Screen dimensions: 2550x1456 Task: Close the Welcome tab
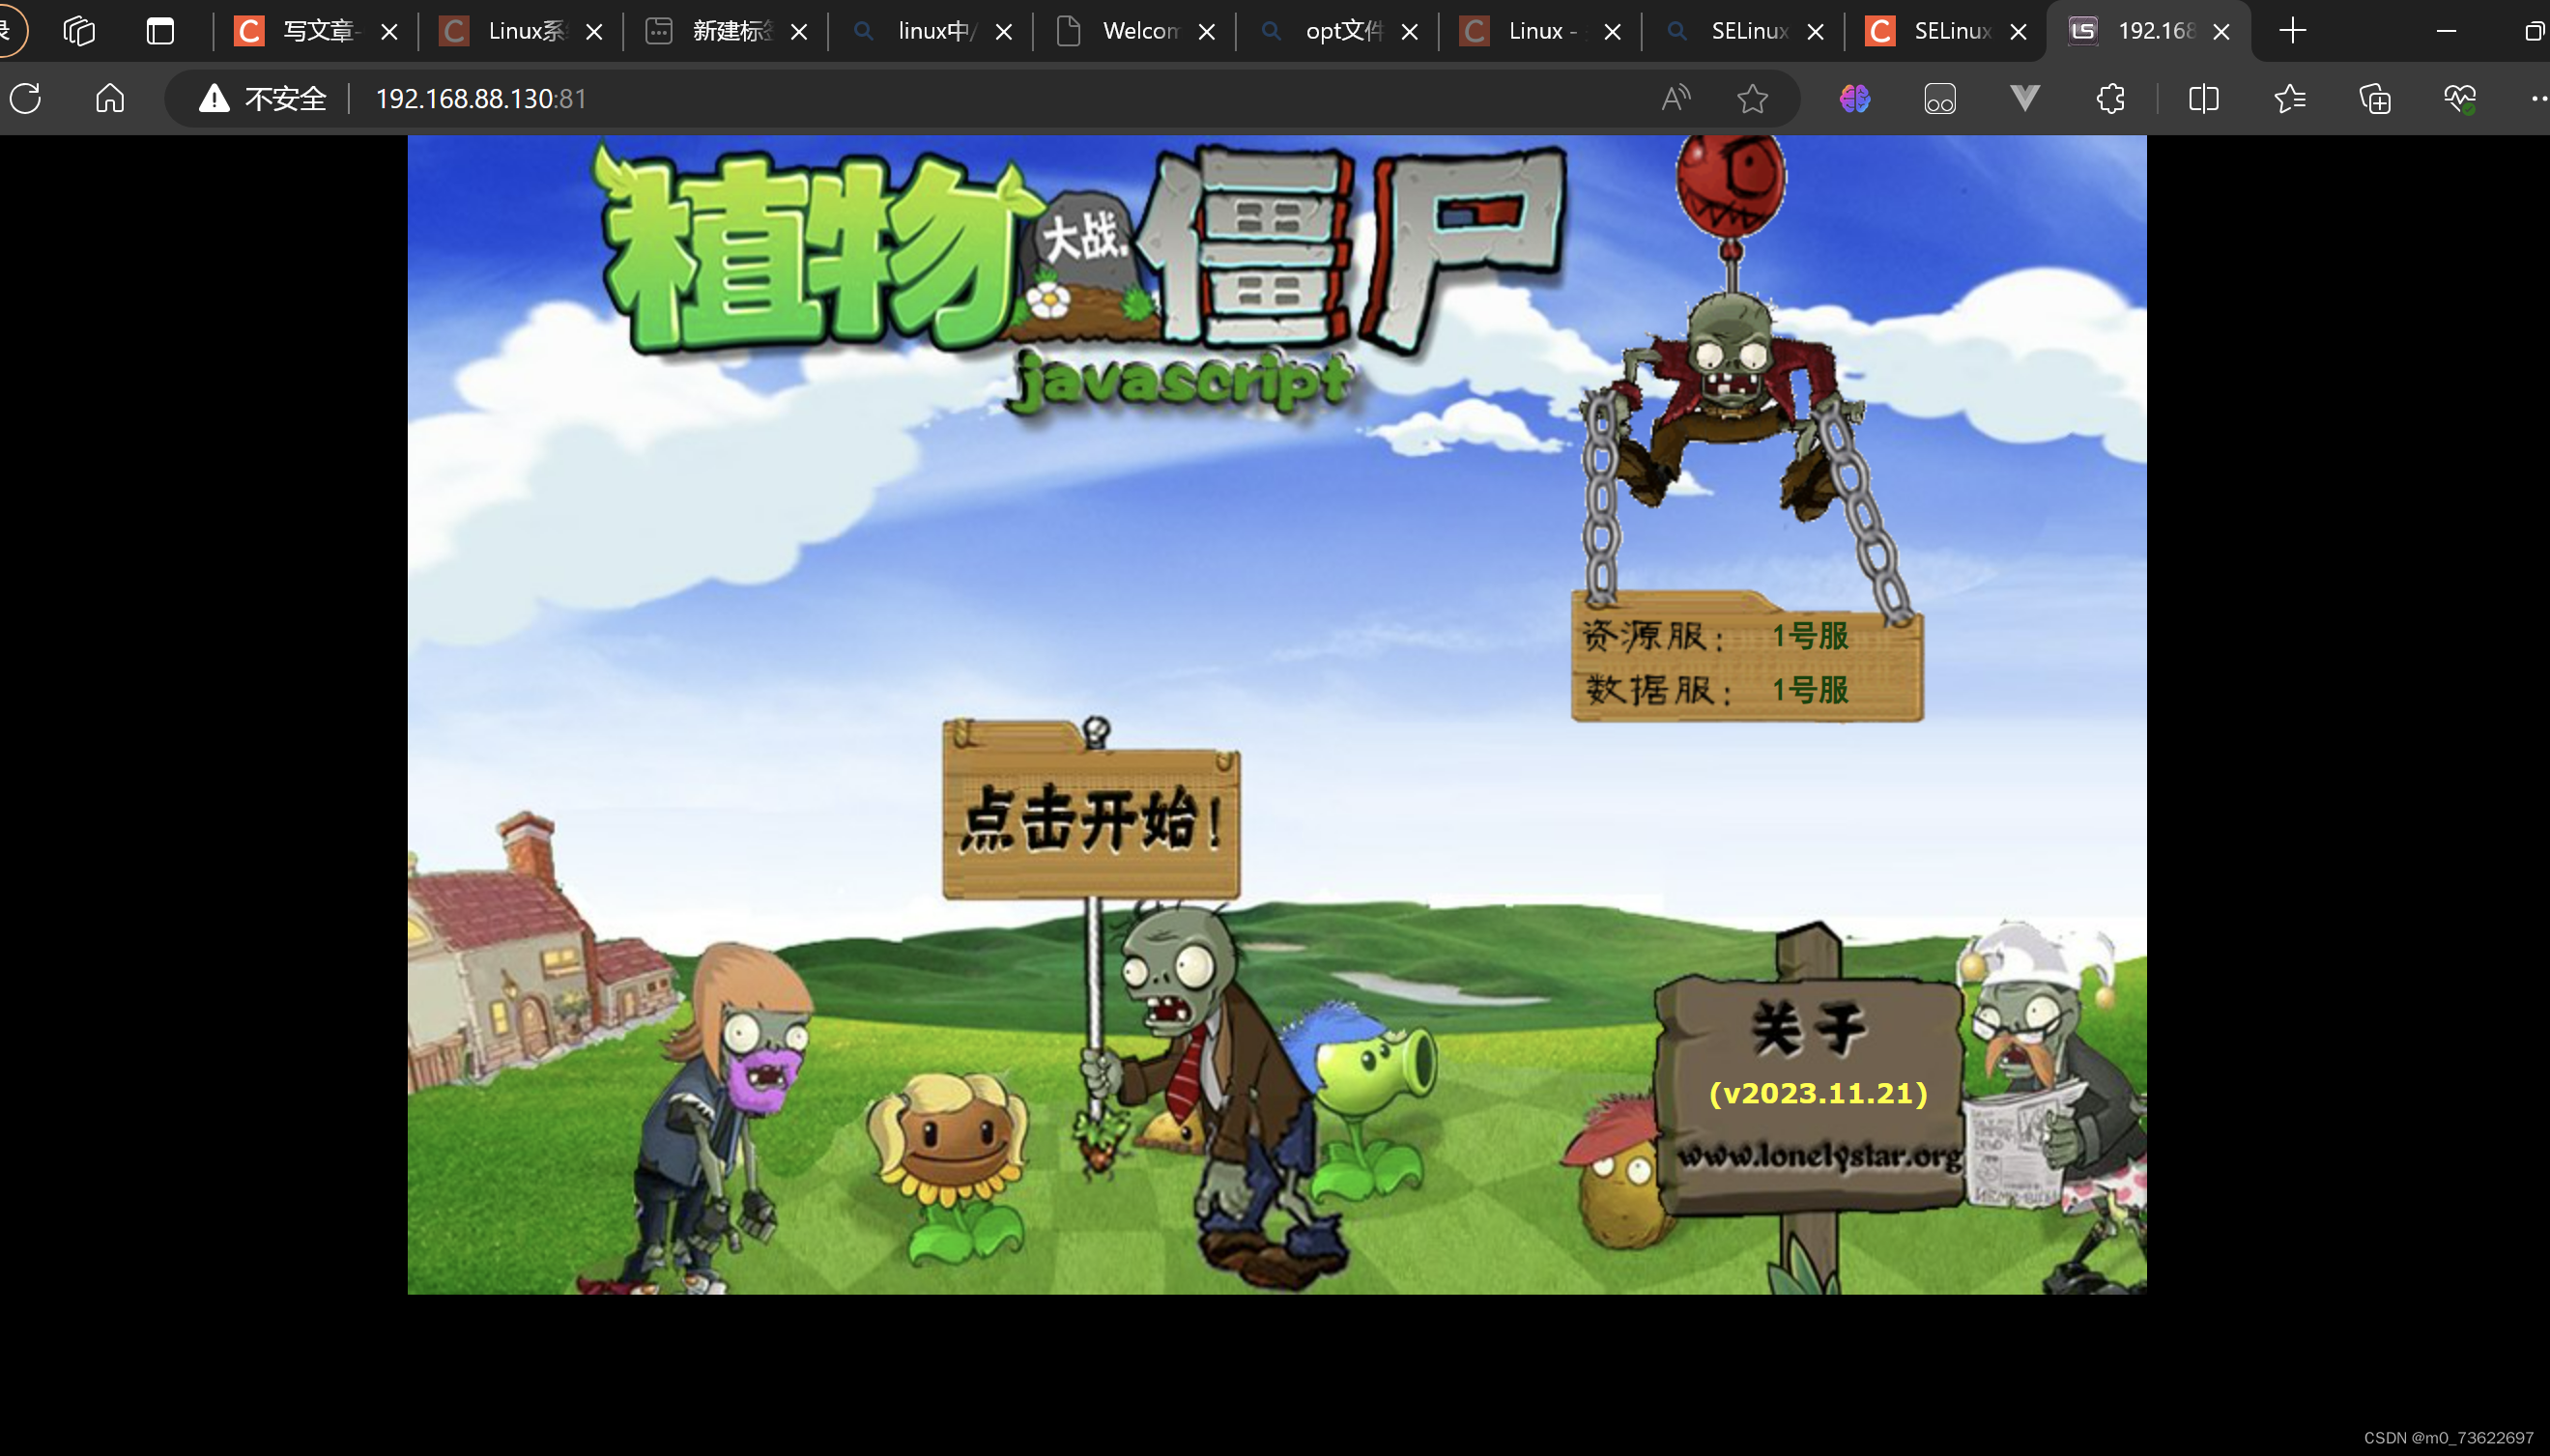coord(1207,32)
